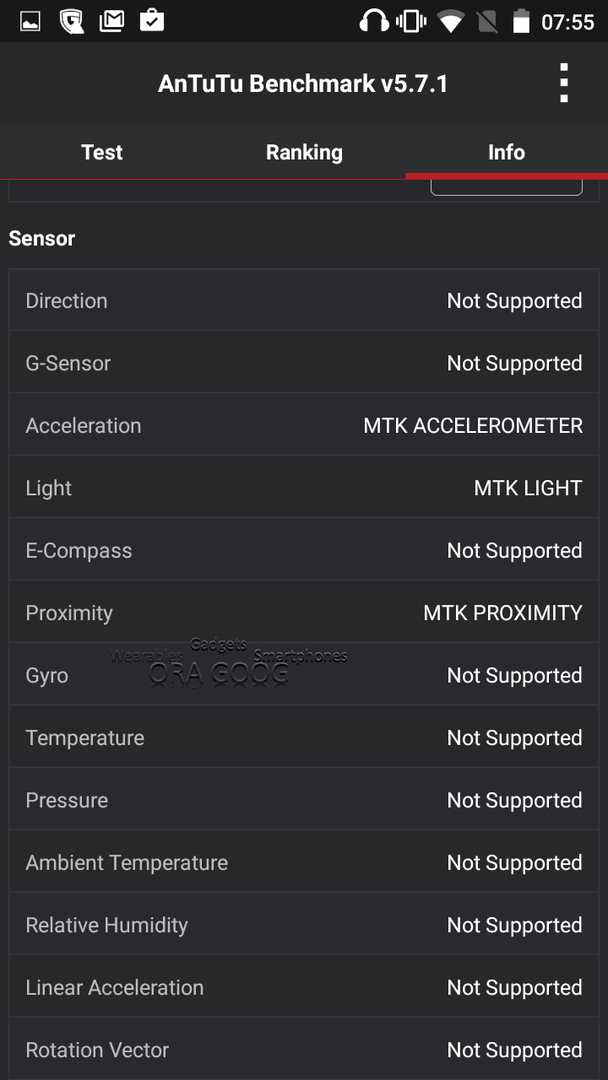Open the three-dot overflow menu
Screen dimensions: 608x1080
pyautogui.click(x=564, y=83)
